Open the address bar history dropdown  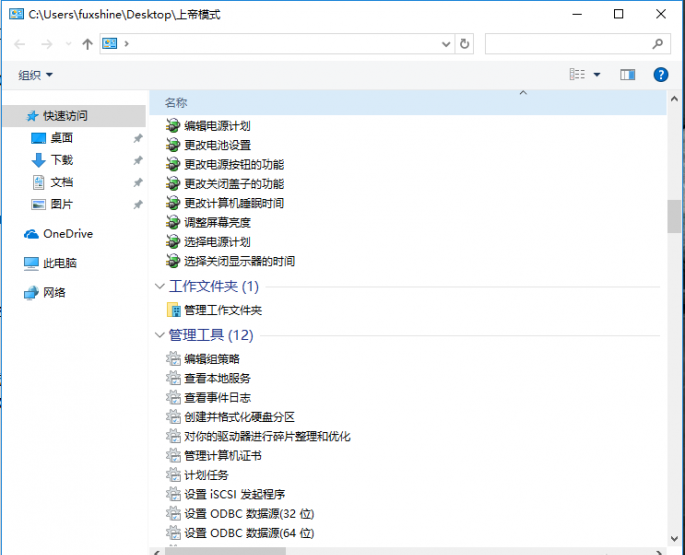446,44
